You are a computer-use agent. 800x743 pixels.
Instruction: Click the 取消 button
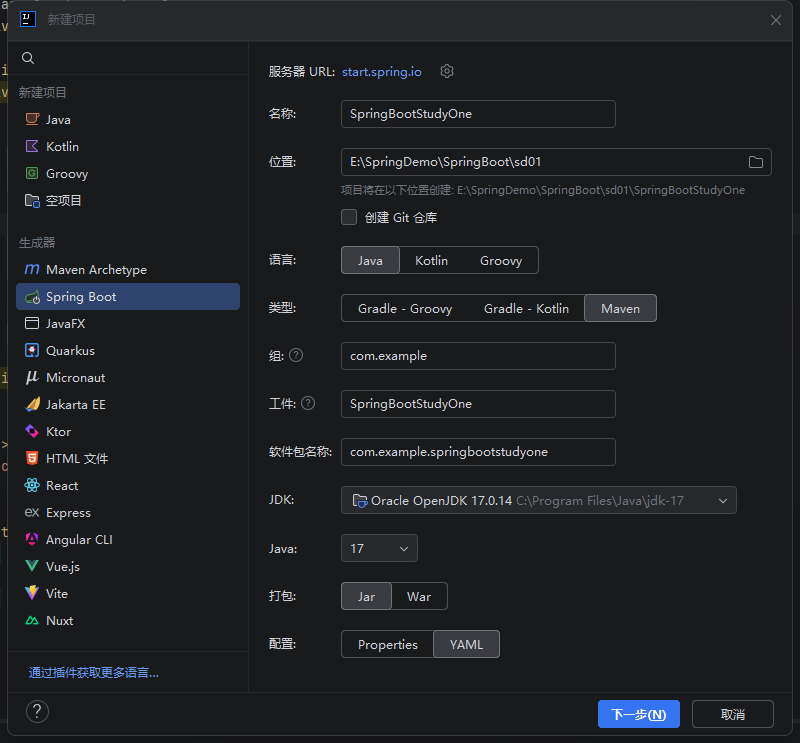(x=733, y=714)
